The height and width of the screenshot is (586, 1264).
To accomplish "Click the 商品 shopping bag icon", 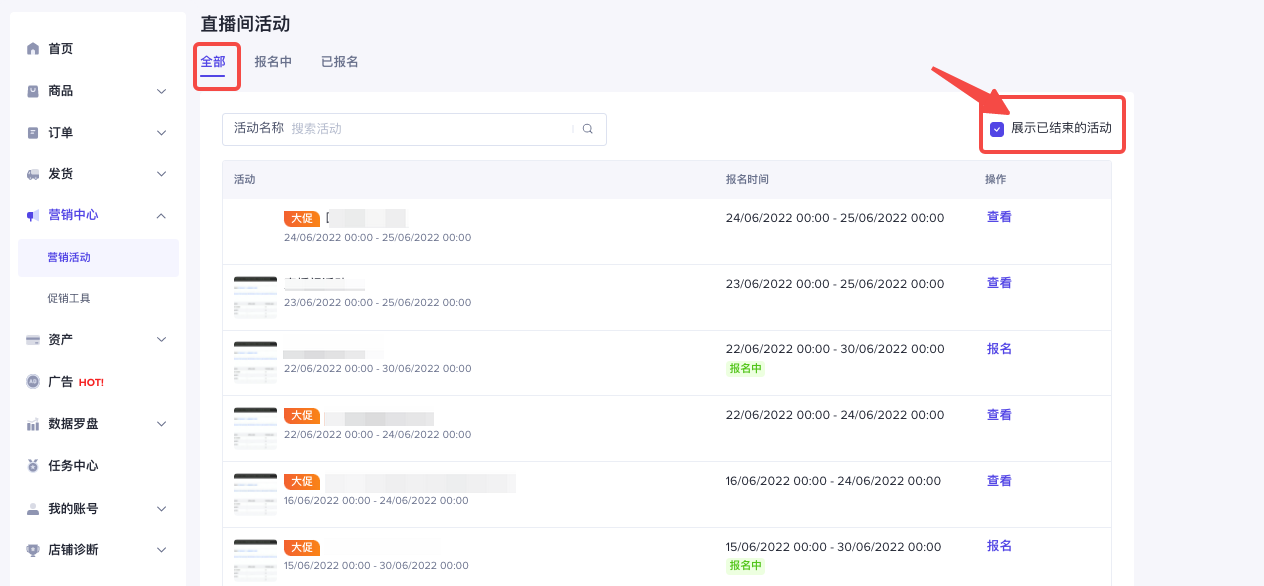I will coord(33,91).
